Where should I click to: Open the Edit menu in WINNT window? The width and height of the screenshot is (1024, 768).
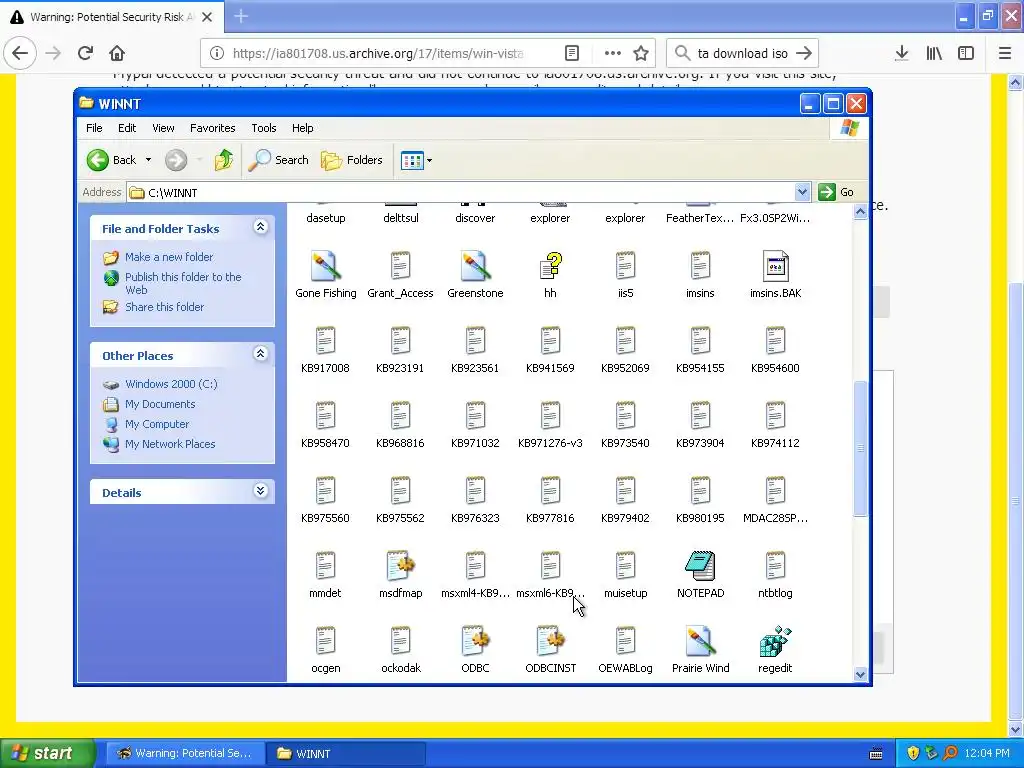pyautogui.click(x=127, y=128)
